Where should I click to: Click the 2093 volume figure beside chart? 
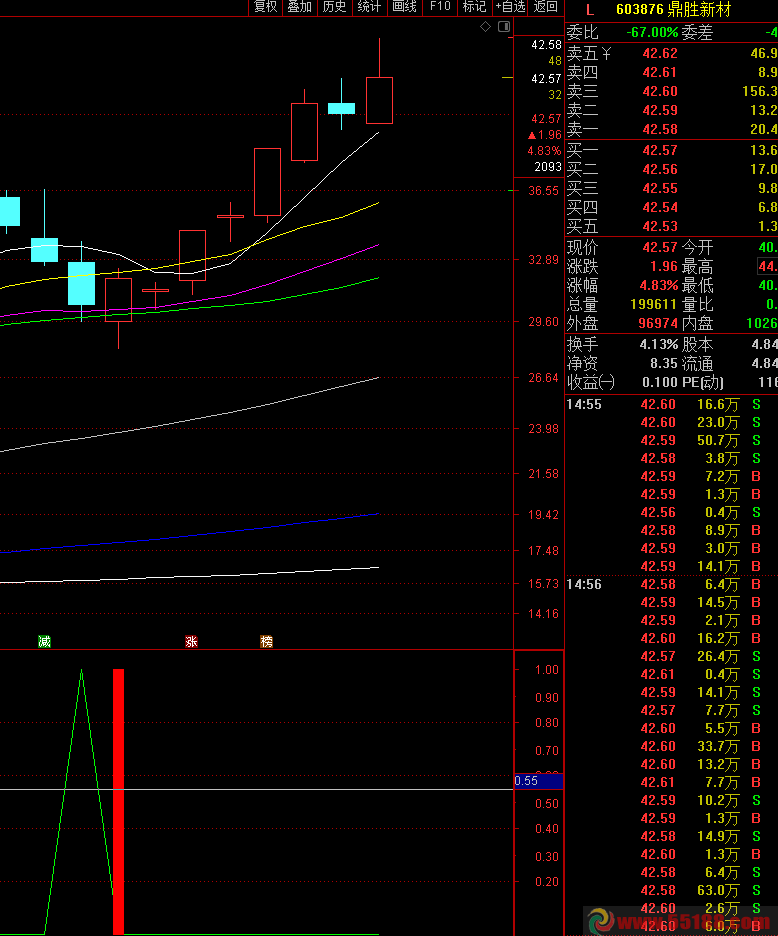click(548, 167)
